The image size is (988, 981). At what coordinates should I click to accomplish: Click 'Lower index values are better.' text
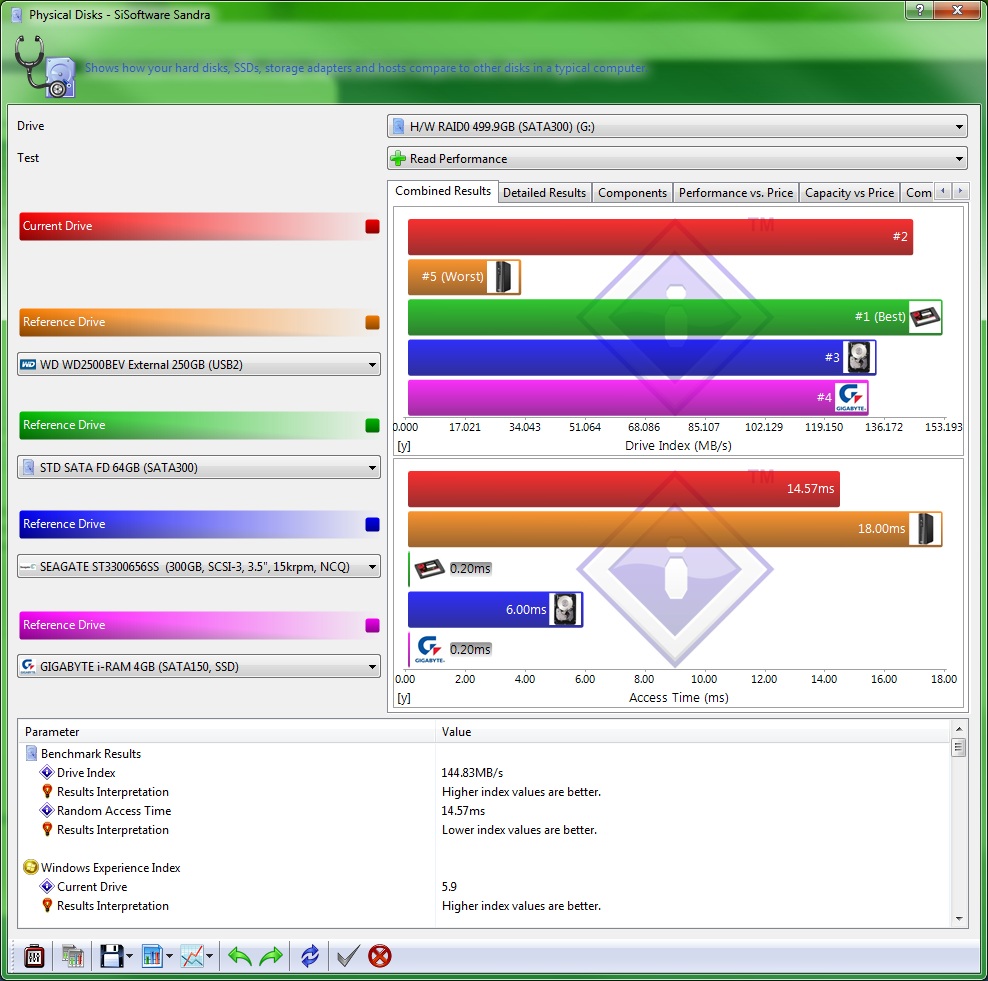click(x=519, y=830)
